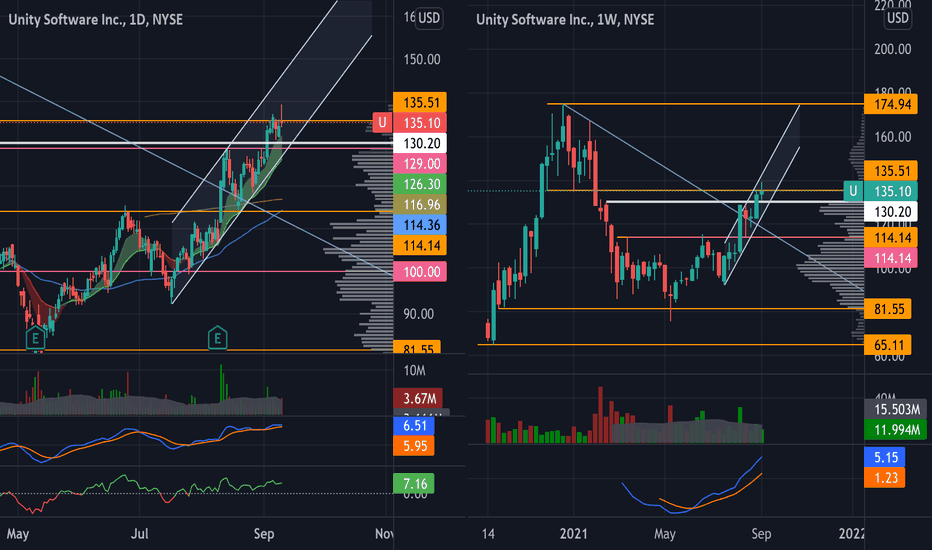Click the earnings E marker in August
The width and height of the screenshot is (932, 550).
click(218, 338)
